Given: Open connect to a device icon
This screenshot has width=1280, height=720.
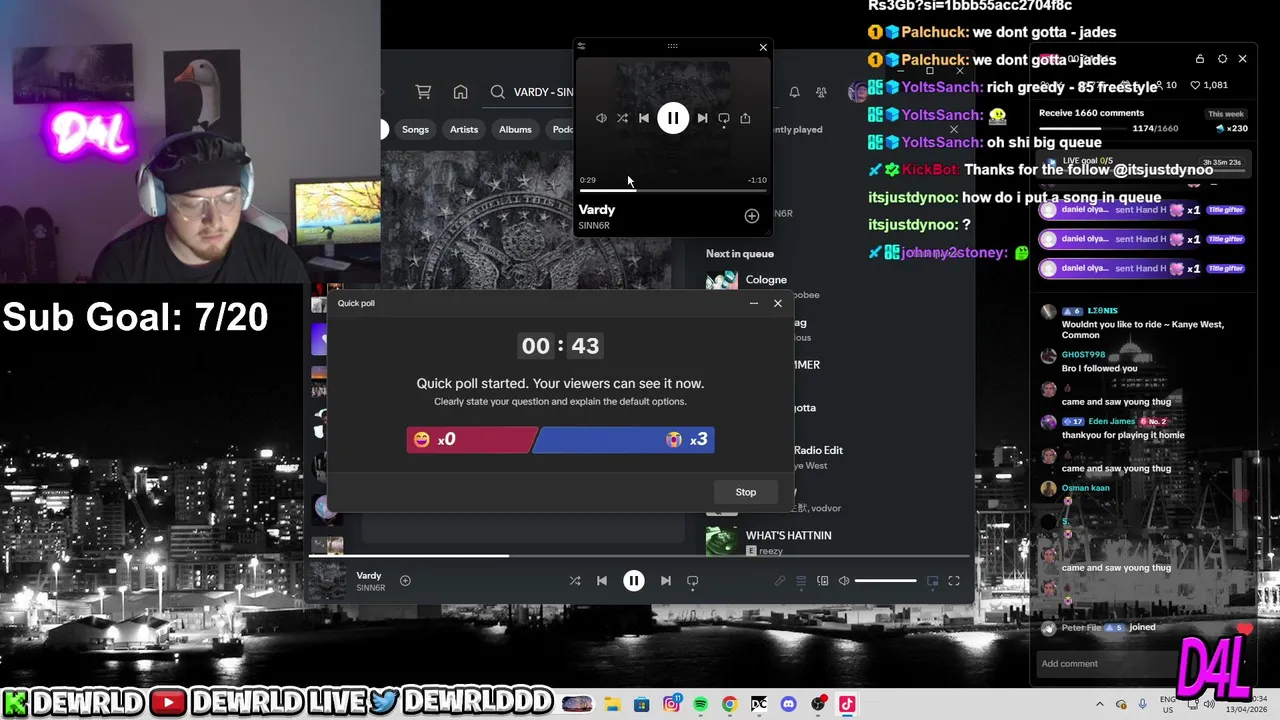Looking at the screenshot, I should pos(823,581).
